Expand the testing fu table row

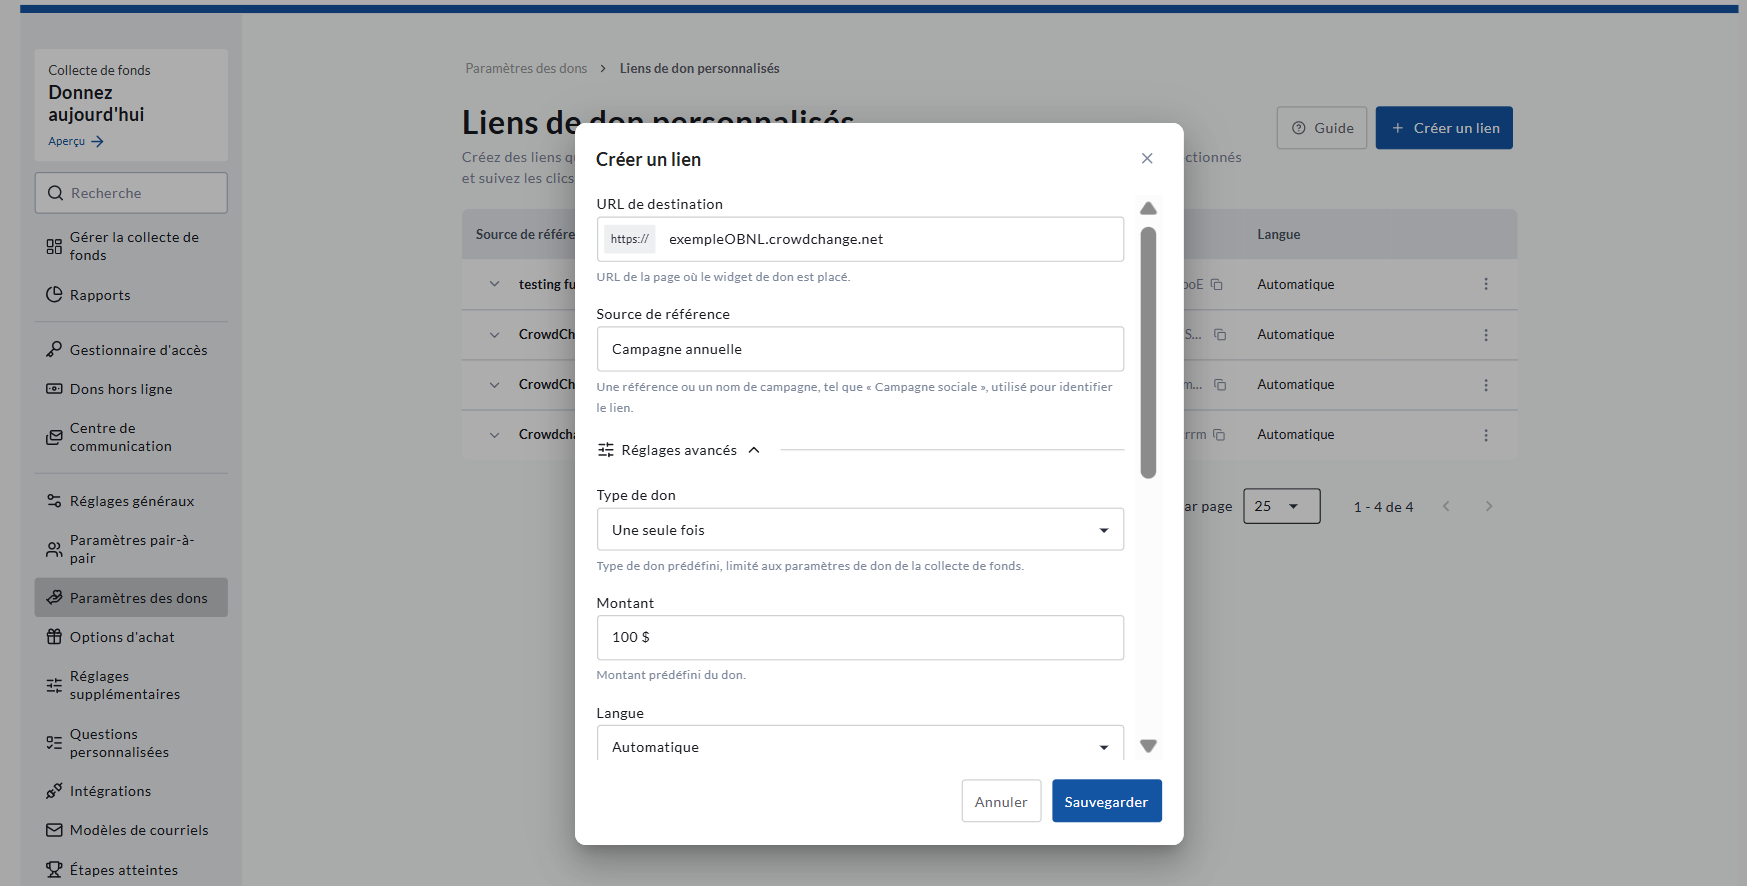pos(494,284)
